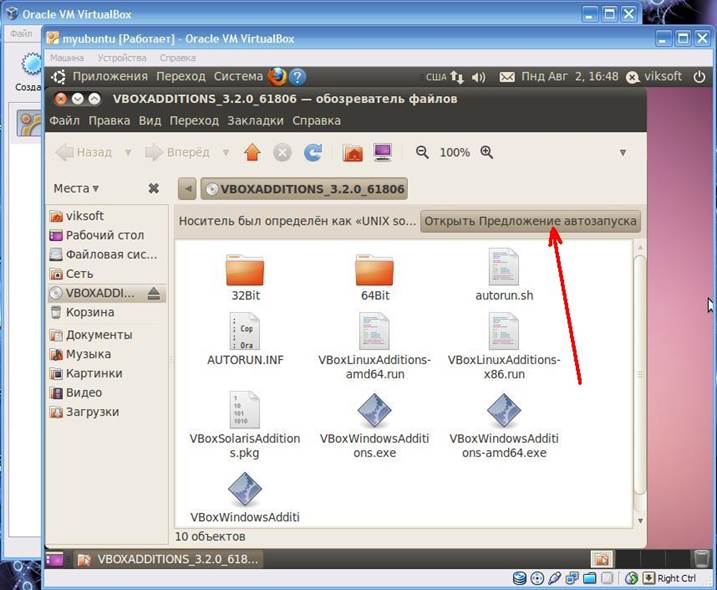Select Файловая сис... in sidebar
Viewport: 717px width, 590px height.
[107, 254]
